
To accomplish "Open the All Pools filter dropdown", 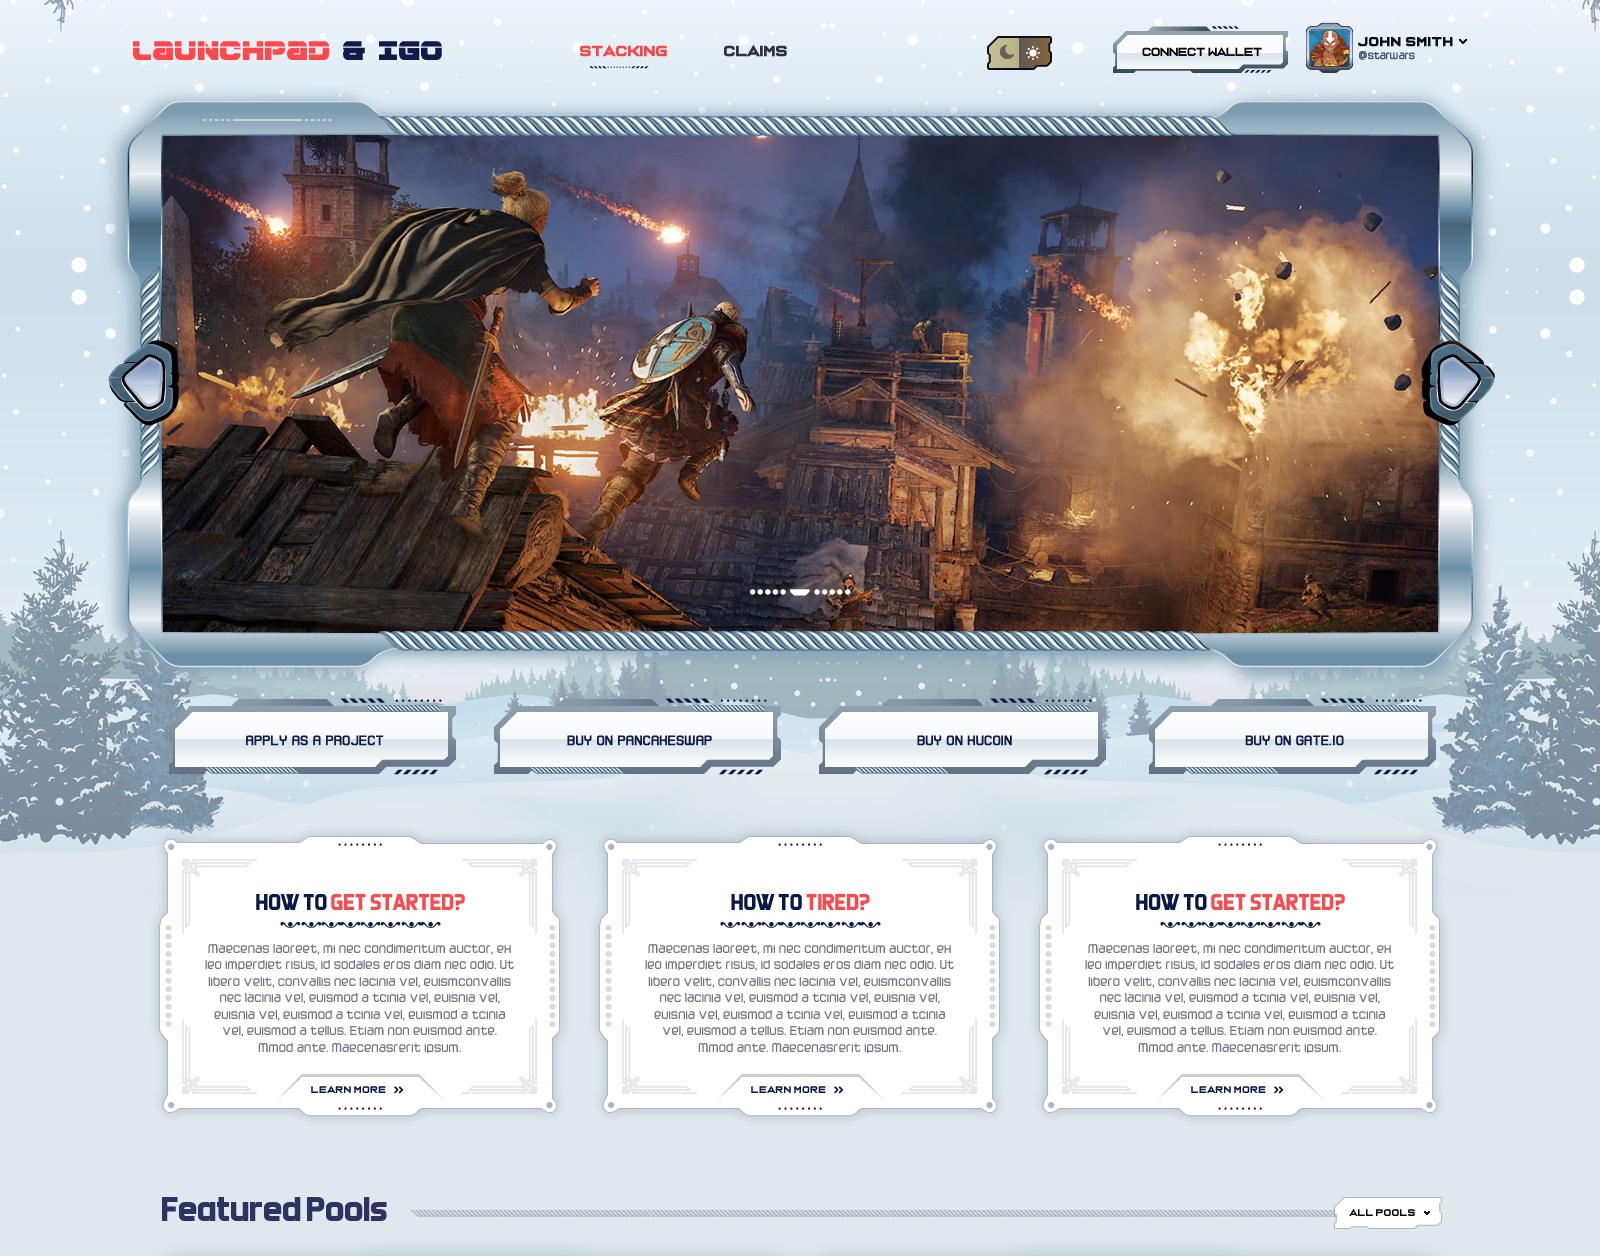I will [x=1388, y=1213].
